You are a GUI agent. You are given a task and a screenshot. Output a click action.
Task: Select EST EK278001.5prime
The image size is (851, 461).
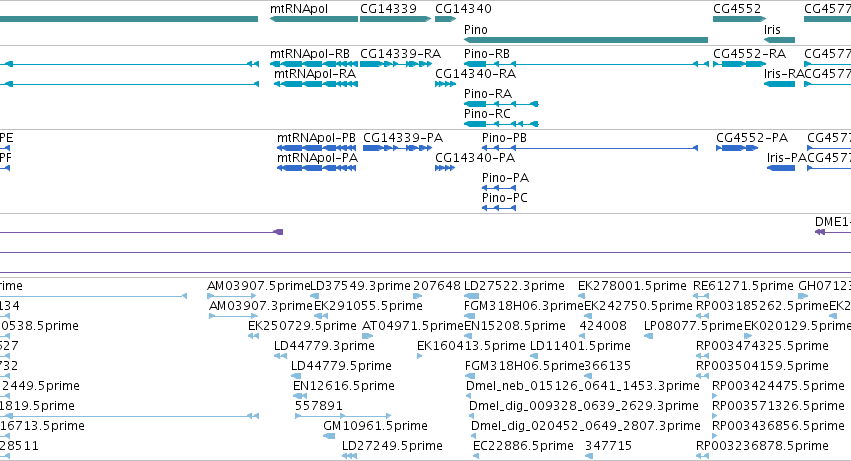tap(632, 286)
